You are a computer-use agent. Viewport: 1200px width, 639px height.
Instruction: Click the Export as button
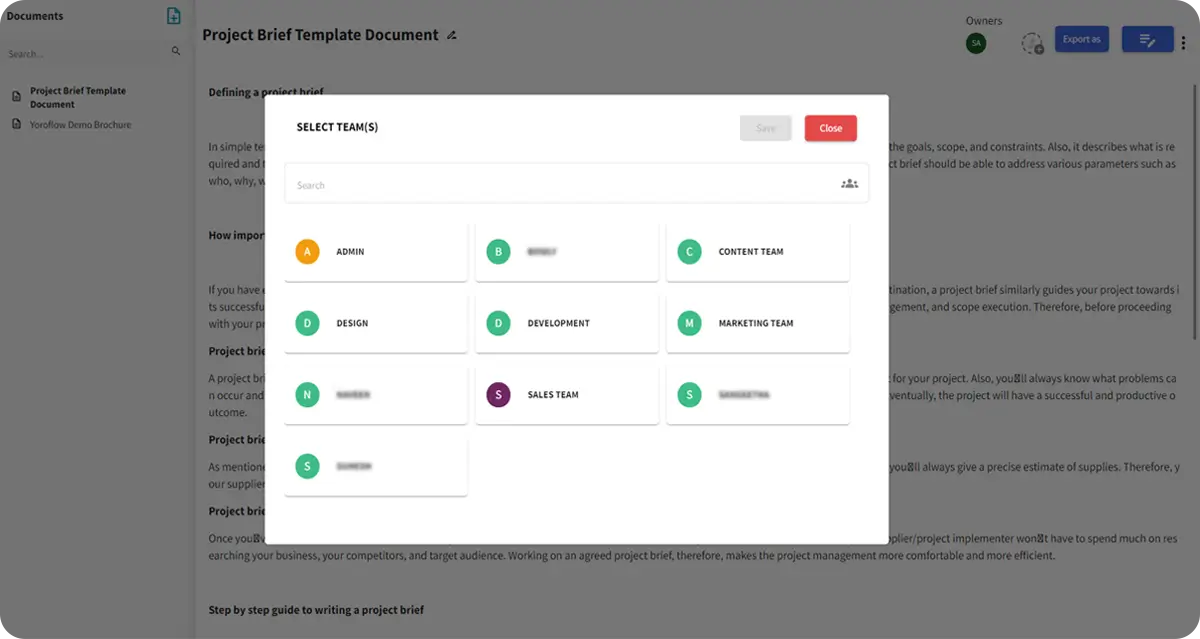click(1081, 40)
